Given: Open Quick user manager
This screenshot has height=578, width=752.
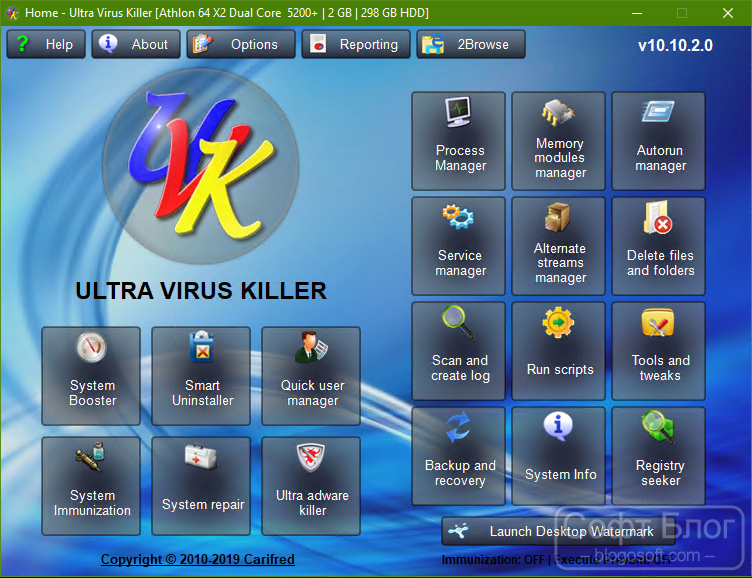Looking at the screenshot, I should pos(311,376).
